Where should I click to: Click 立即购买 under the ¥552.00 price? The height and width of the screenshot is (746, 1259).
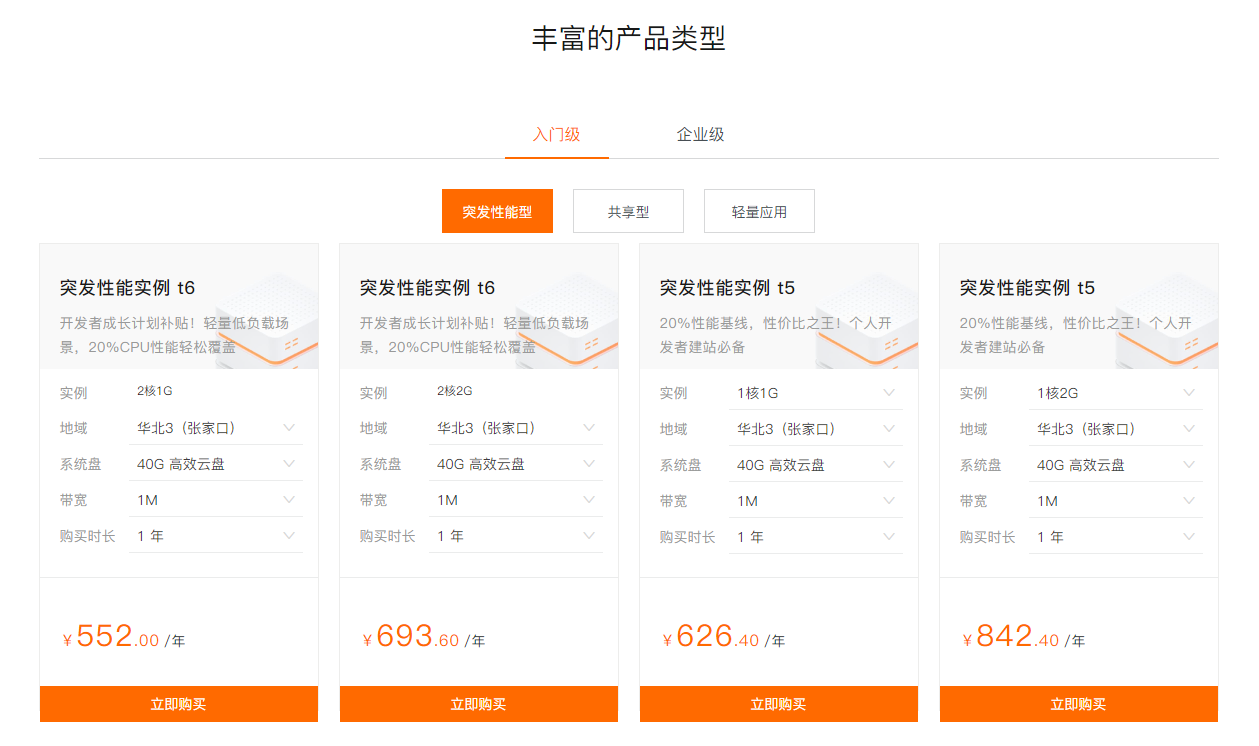[179, 704]
